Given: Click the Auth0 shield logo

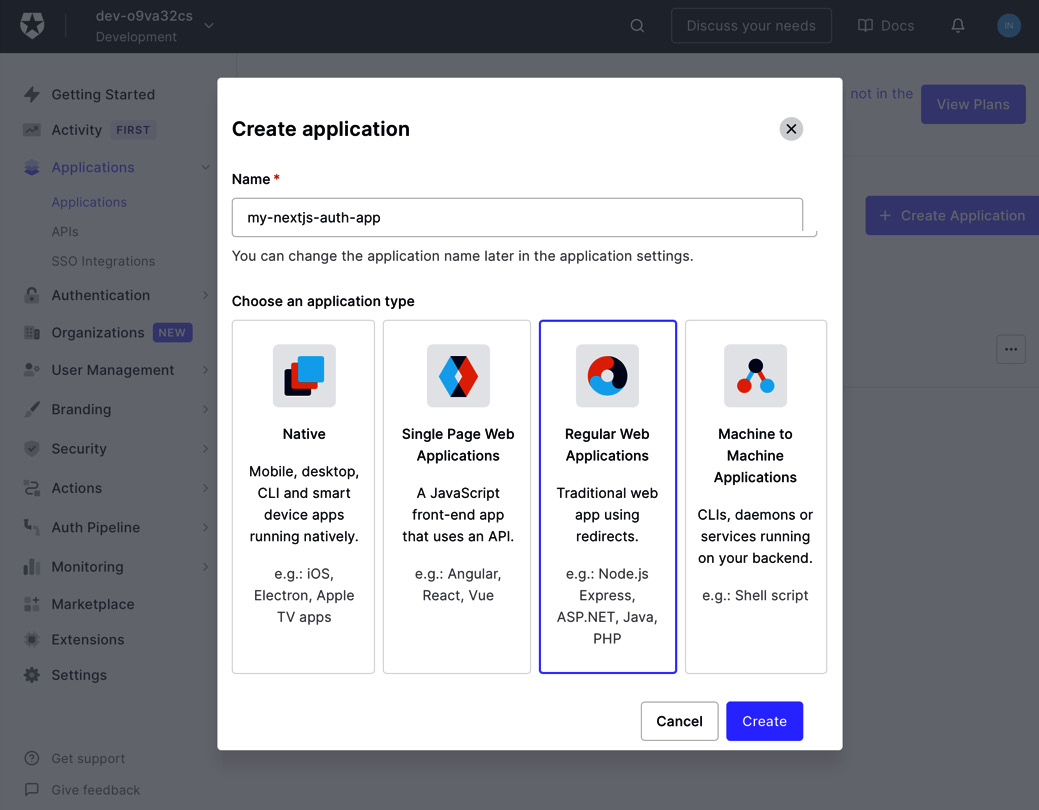Looking at the screenshot, I should pos(32,25).
